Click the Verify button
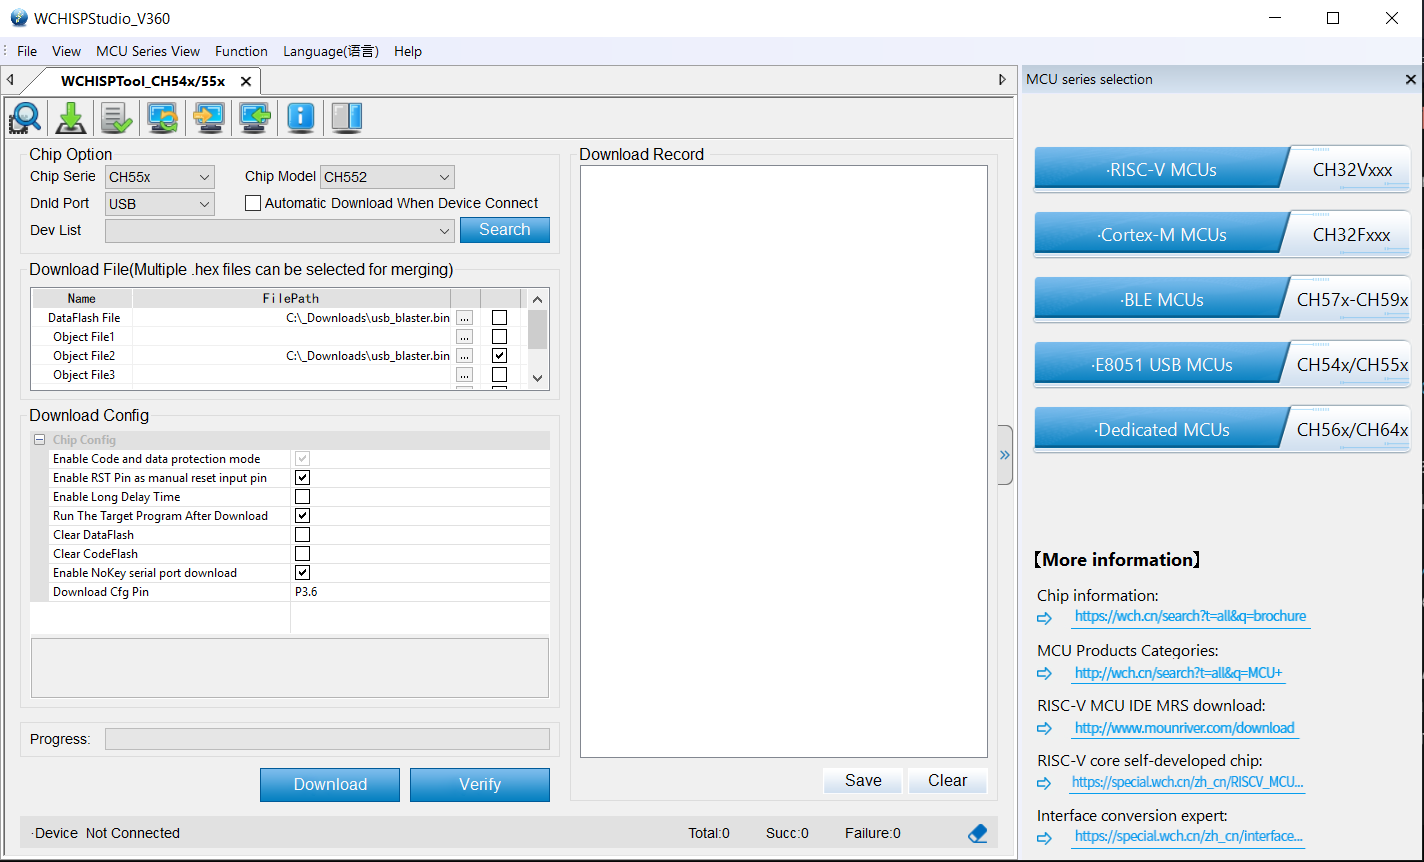The height and width of the screenshot is (862, 1424). pyautogui.click(x=480, y=785)
